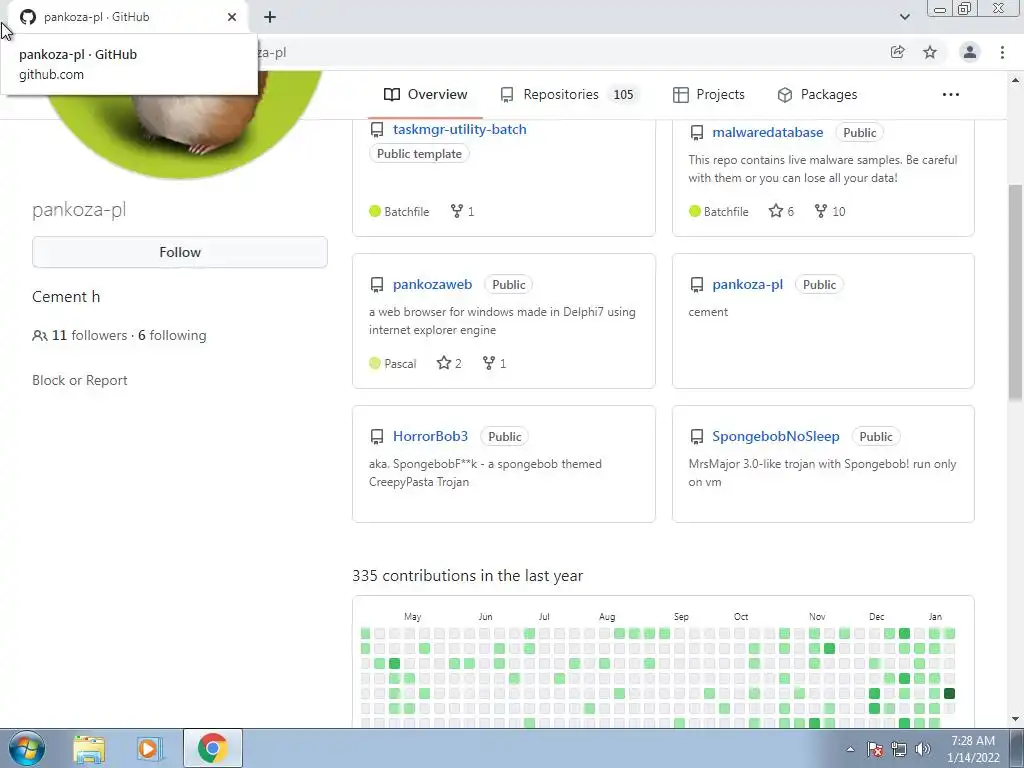This screenshot has height=768, width=1024.
Task: Click repo icon beside taskmgr-utility-batch
Action: [x=377, y=129]
